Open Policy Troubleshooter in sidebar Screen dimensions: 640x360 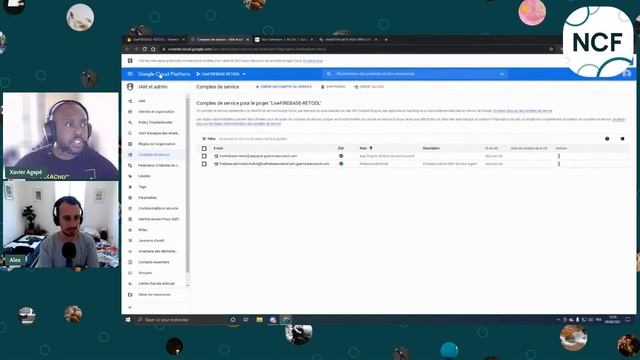[156, 122]
